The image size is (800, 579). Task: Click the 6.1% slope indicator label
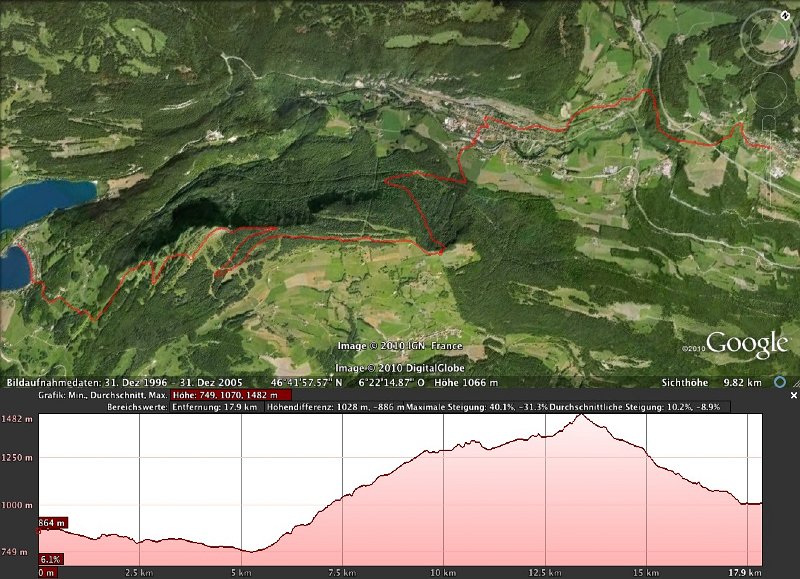tap(50, 559)
